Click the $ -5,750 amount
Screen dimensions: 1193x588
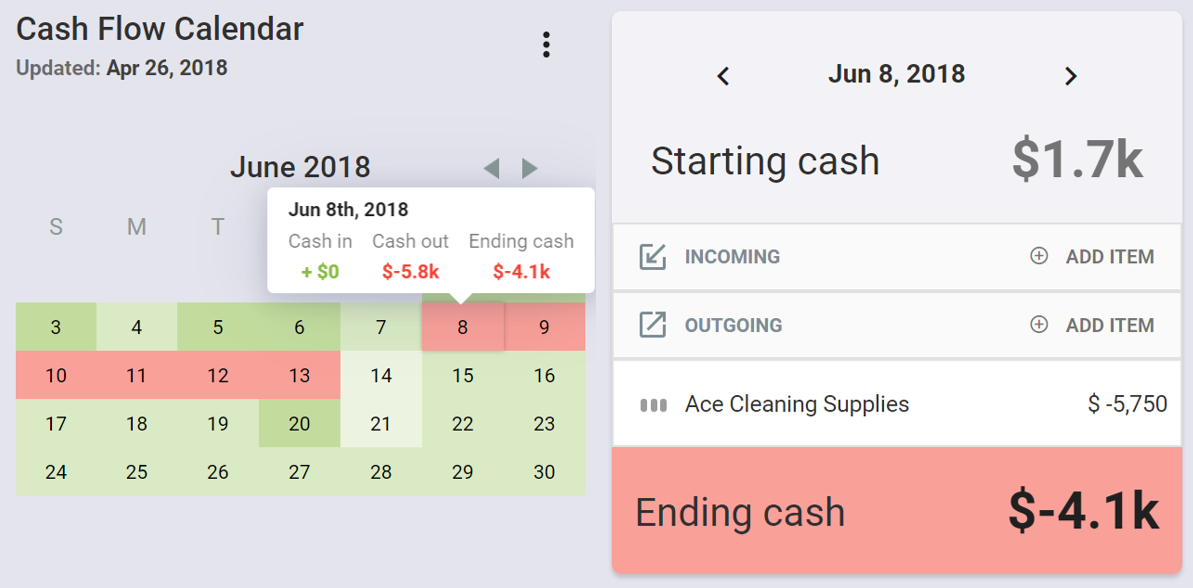(x=1128, y=404)
